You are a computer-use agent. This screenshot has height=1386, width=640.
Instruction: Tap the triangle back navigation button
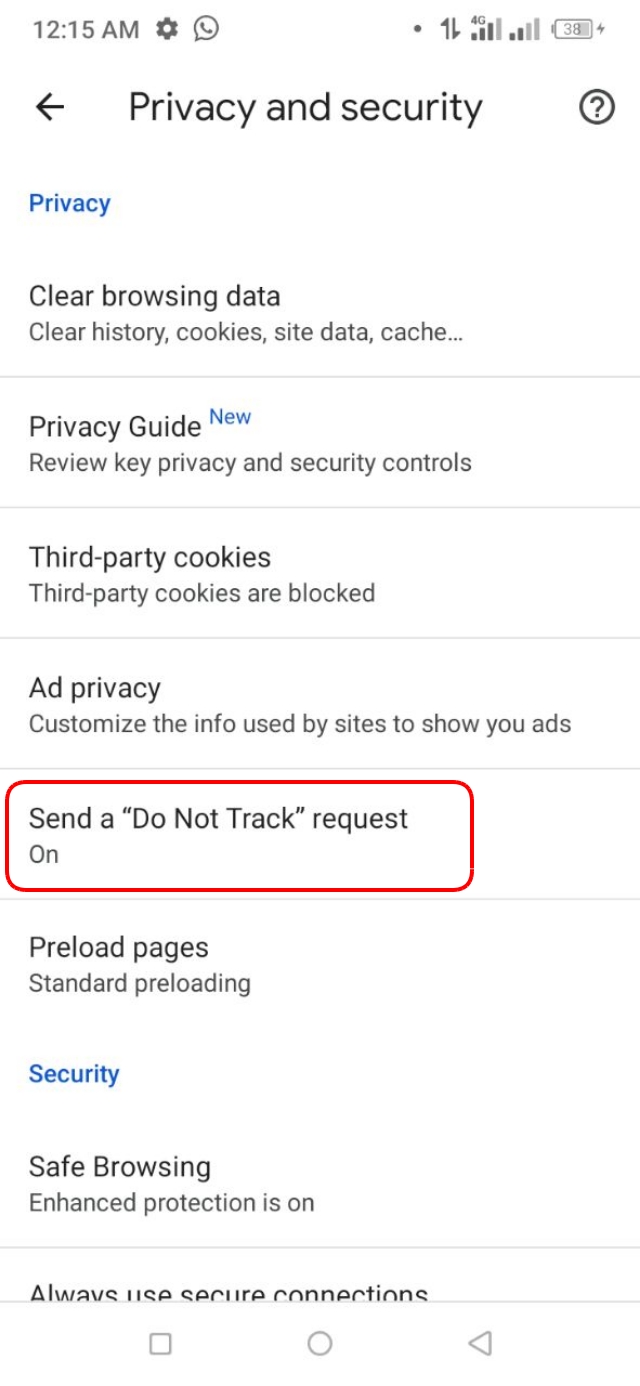click(478, 1344)
